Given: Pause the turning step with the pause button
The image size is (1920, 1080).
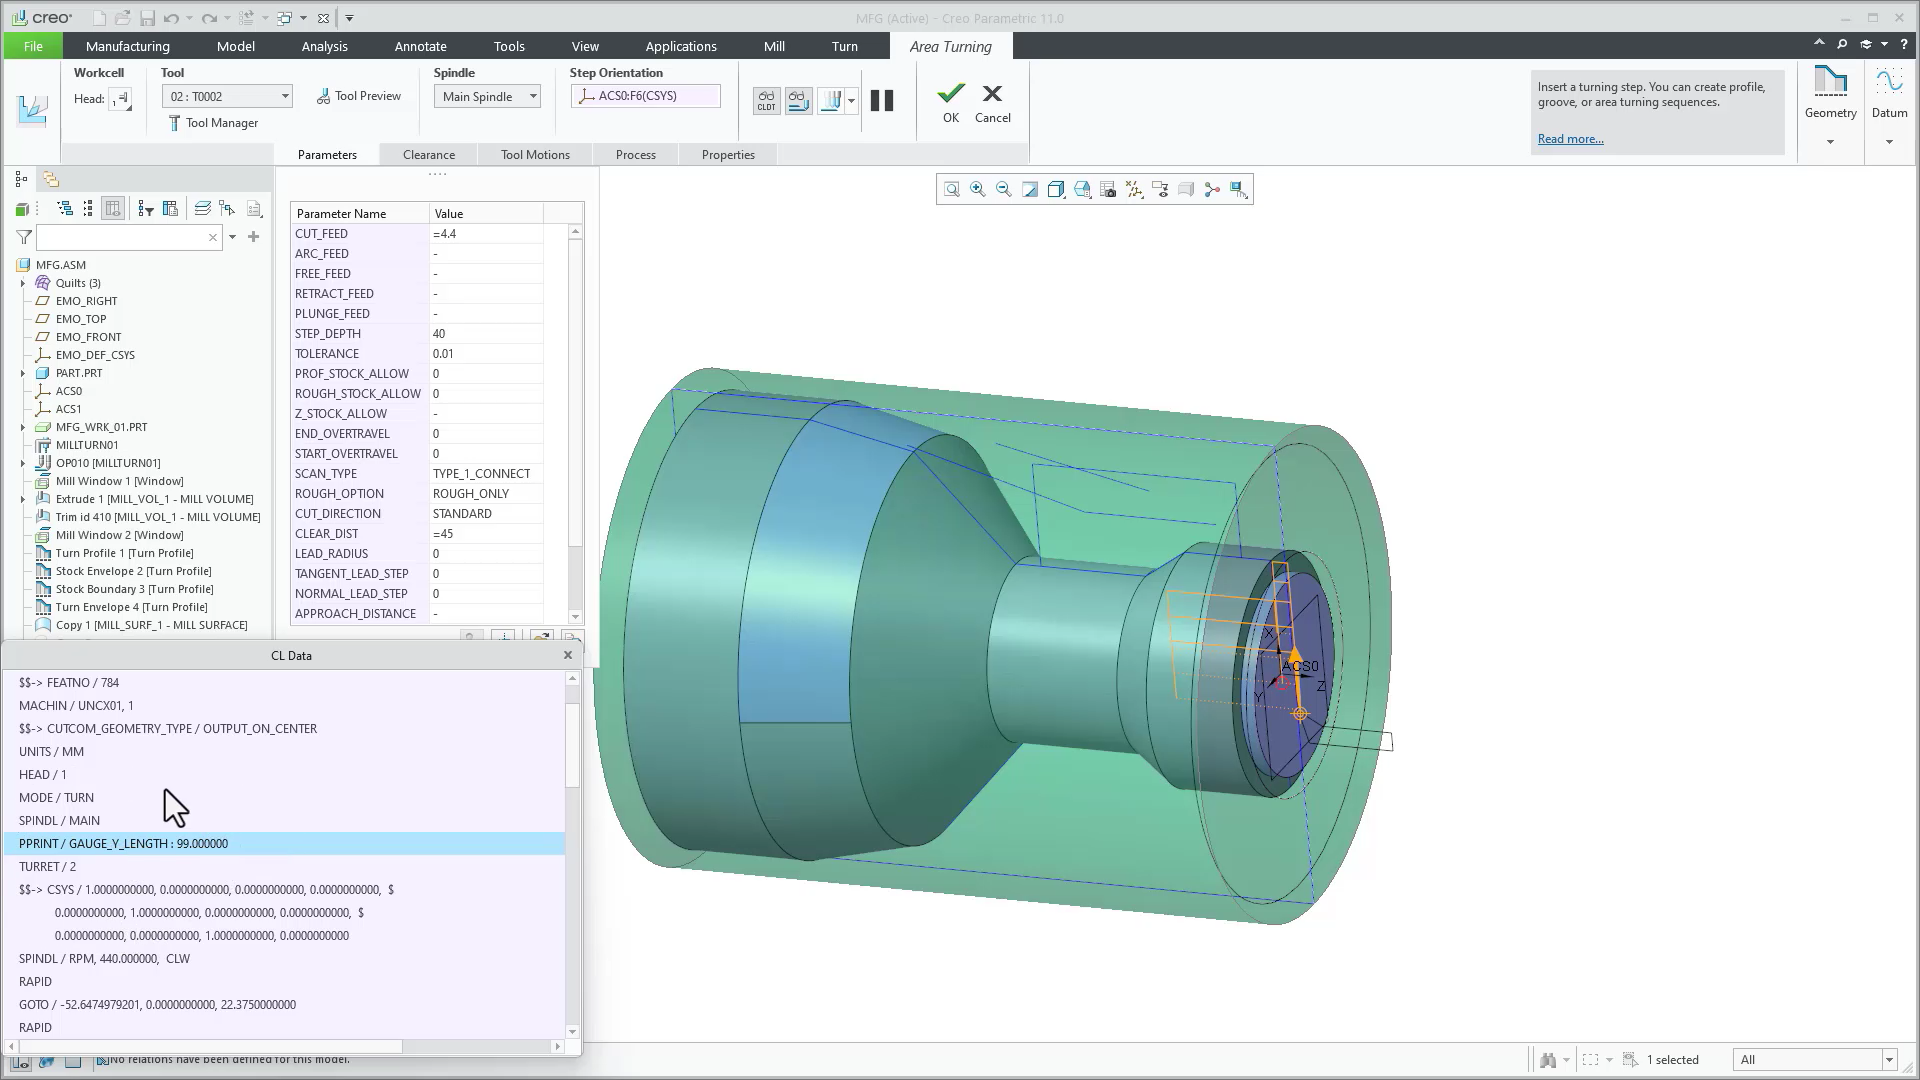Looking at the screenshot, I should tap(882, 100).
